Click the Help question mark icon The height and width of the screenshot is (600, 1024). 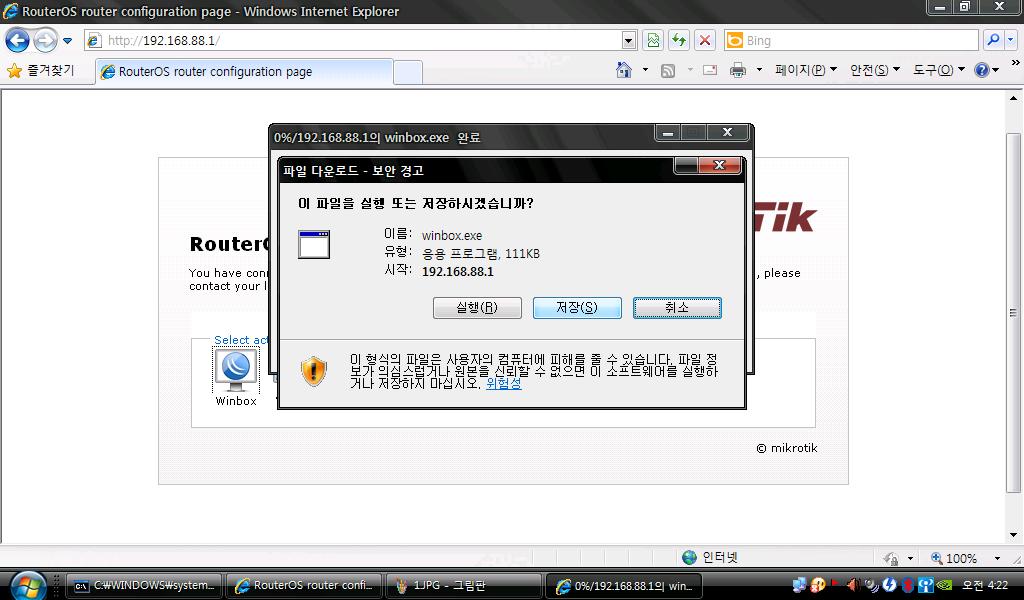[x=981, y=70]
